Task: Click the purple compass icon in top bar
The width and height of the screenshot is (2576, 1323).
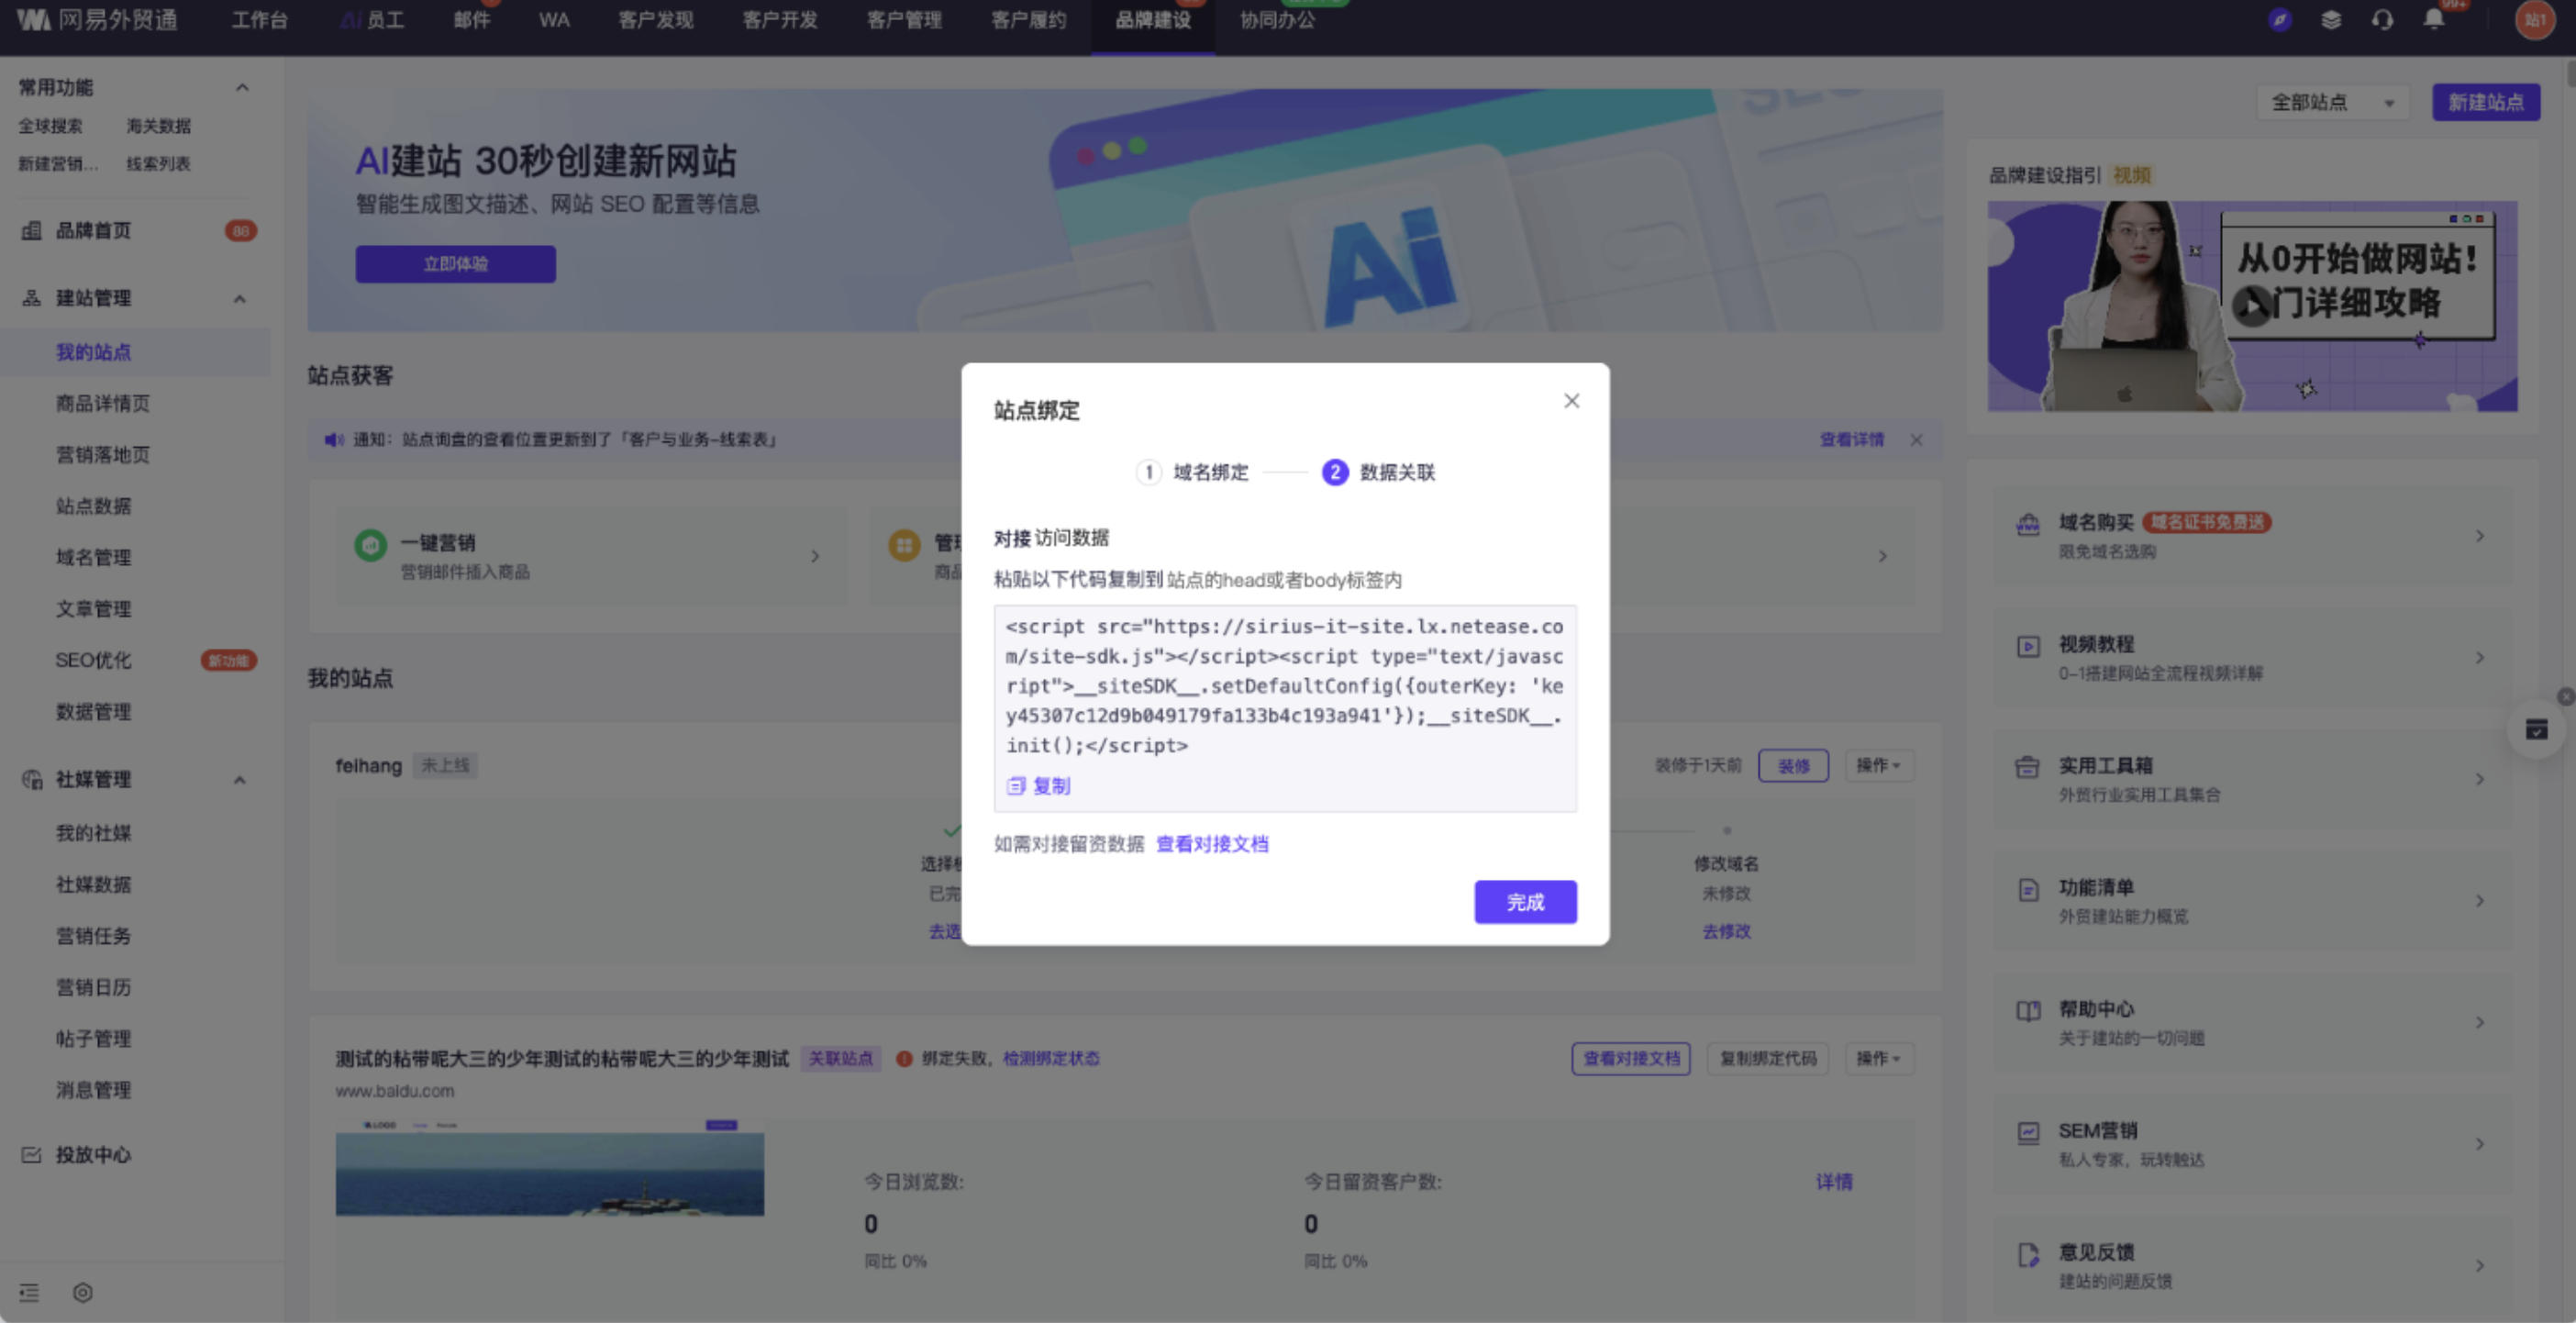Action: tap(2279, 20)
